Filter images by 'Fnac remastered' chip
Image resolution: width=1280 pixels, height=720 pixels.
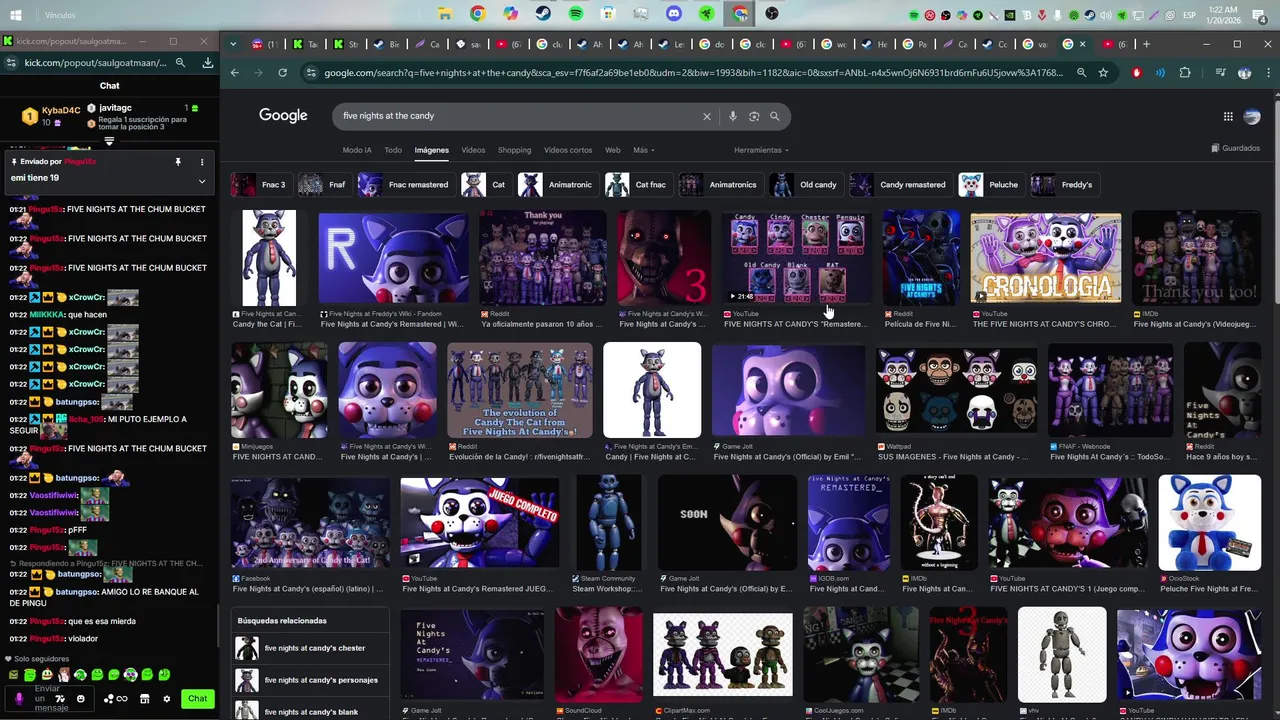405,185
